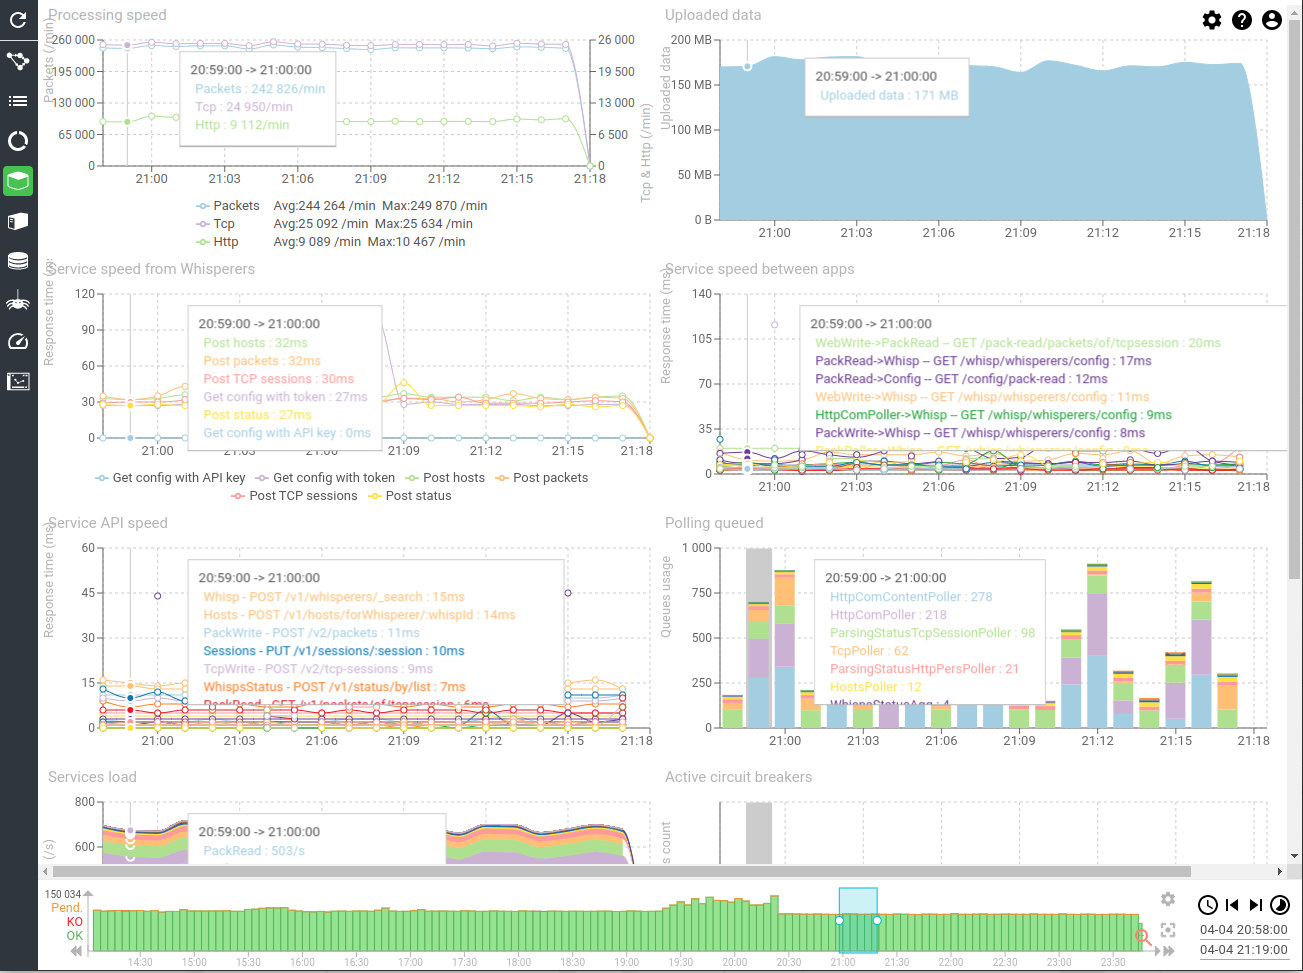Toggle 'Post hosts' legend item

pyautogui.click(x=445, y=478)
